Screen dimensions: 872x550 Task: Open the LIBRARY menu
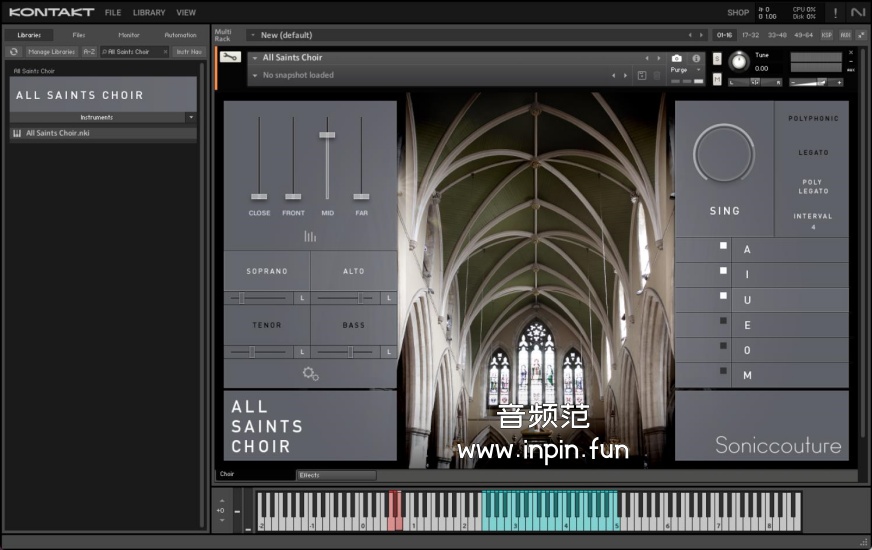click(x=149, y=13)
